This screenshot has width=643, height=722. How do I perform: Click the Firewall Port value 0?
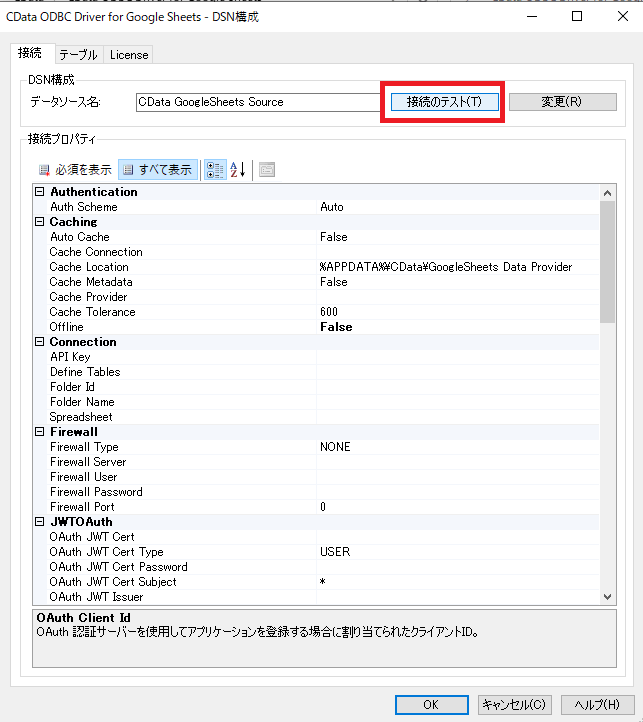pos(323,507)
